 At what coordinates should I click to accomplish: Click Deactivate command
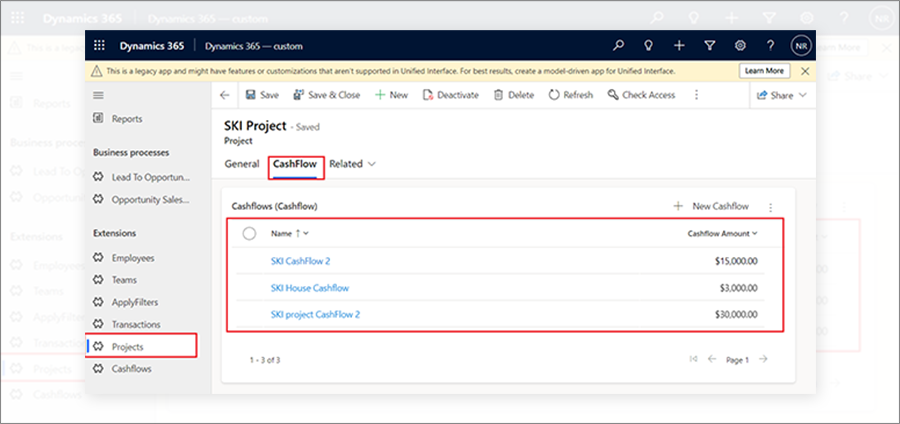coord(451,95)
